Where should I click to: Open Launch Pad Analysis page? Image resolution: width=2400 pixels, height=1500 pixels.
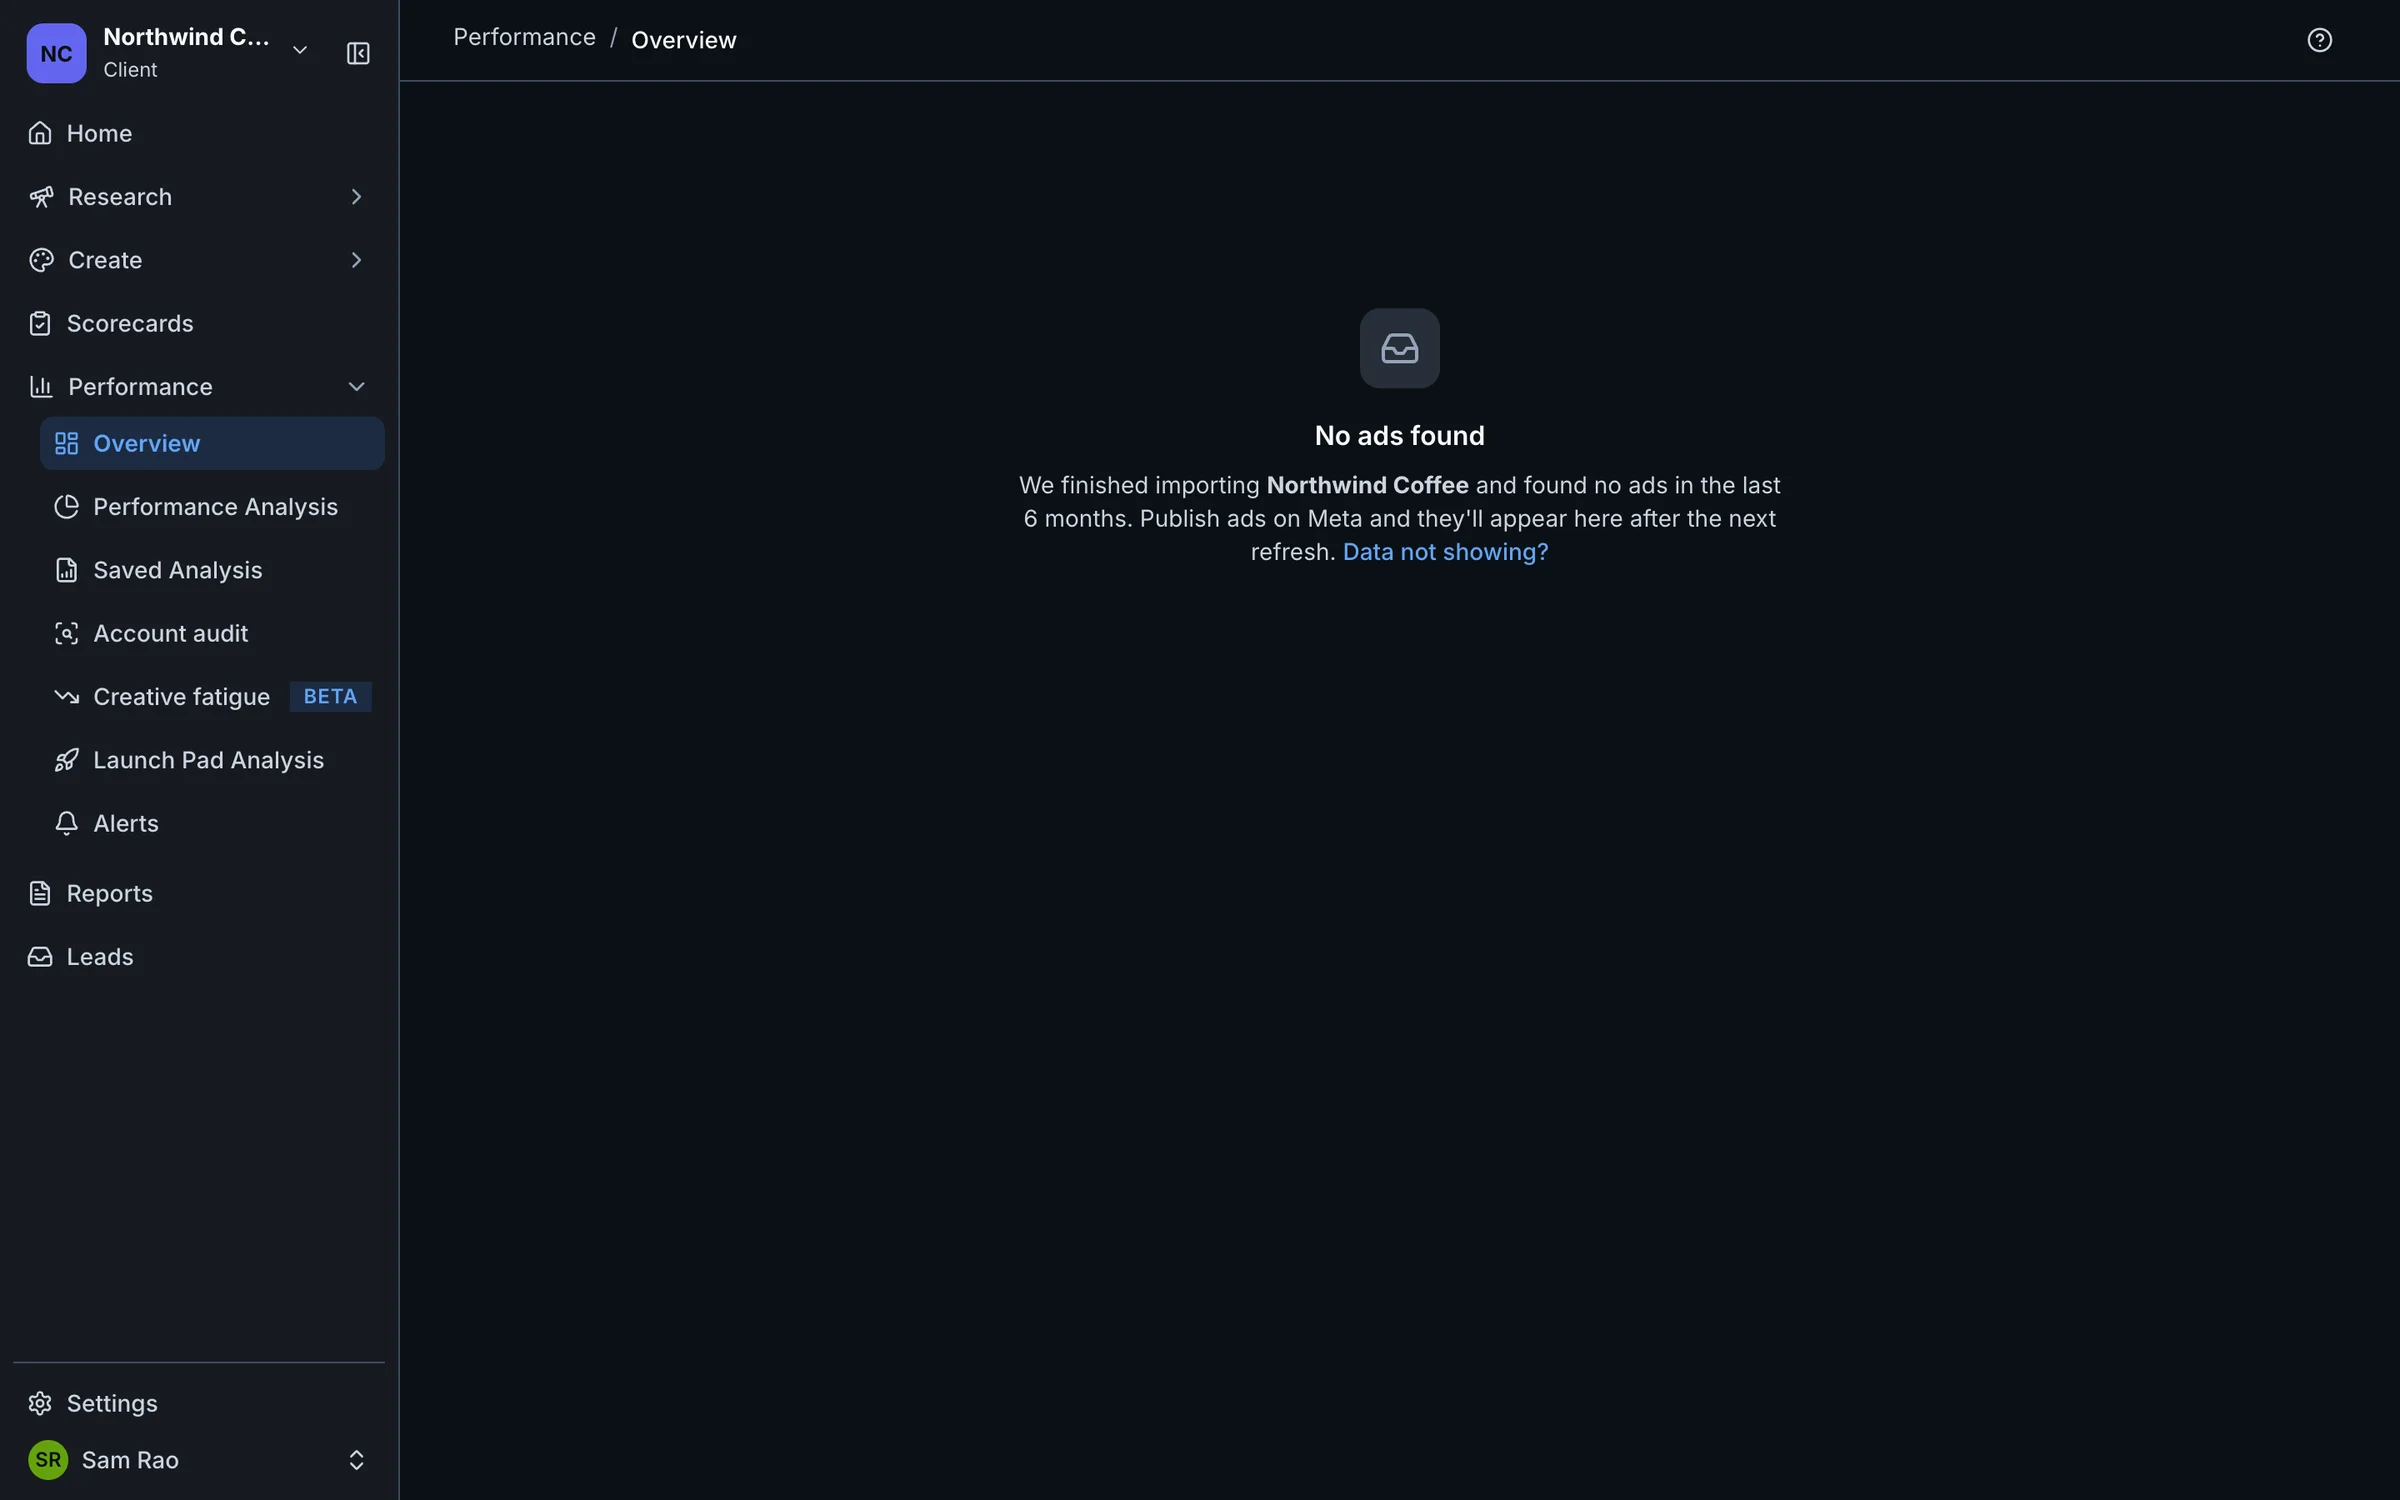coord(212,760)
